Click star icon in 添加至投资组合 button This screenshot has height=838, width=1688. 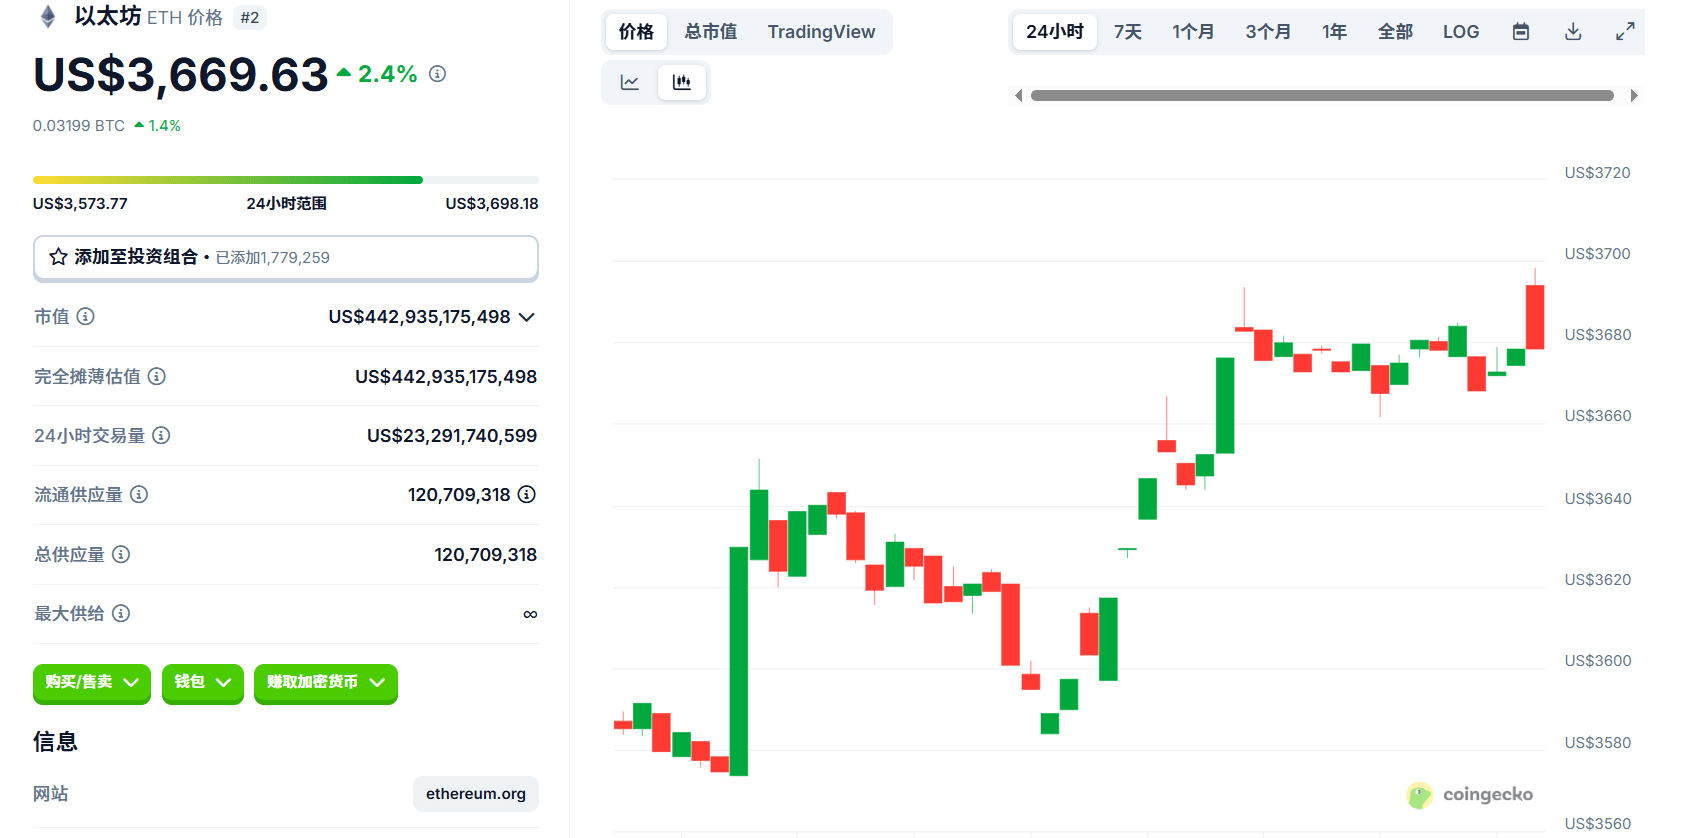pyautogui.click(x=58, y=257)
